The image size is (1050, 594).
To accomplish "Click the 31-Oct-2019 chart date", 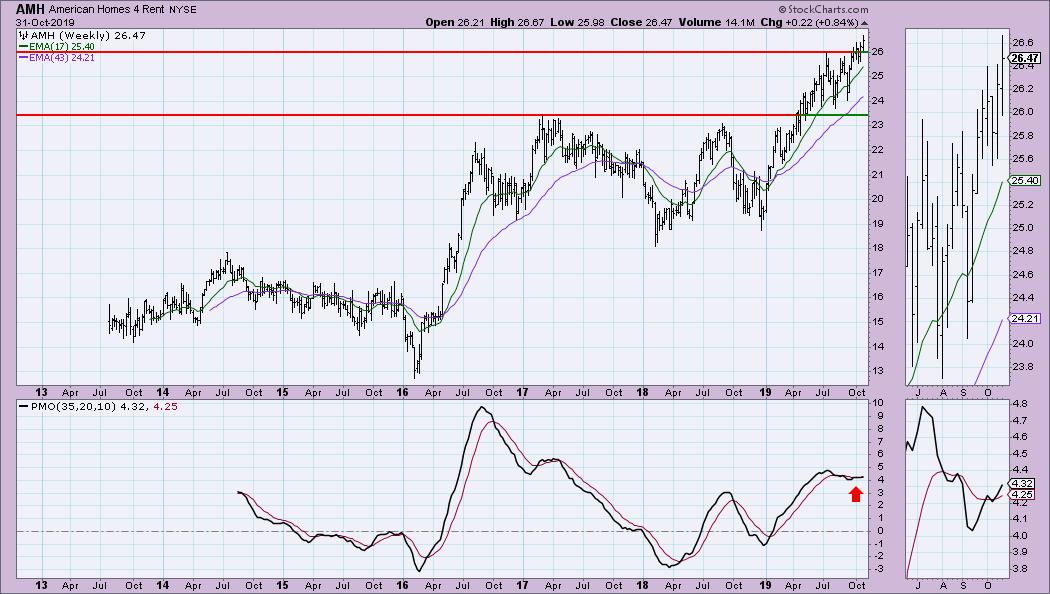I will (46, 23).
